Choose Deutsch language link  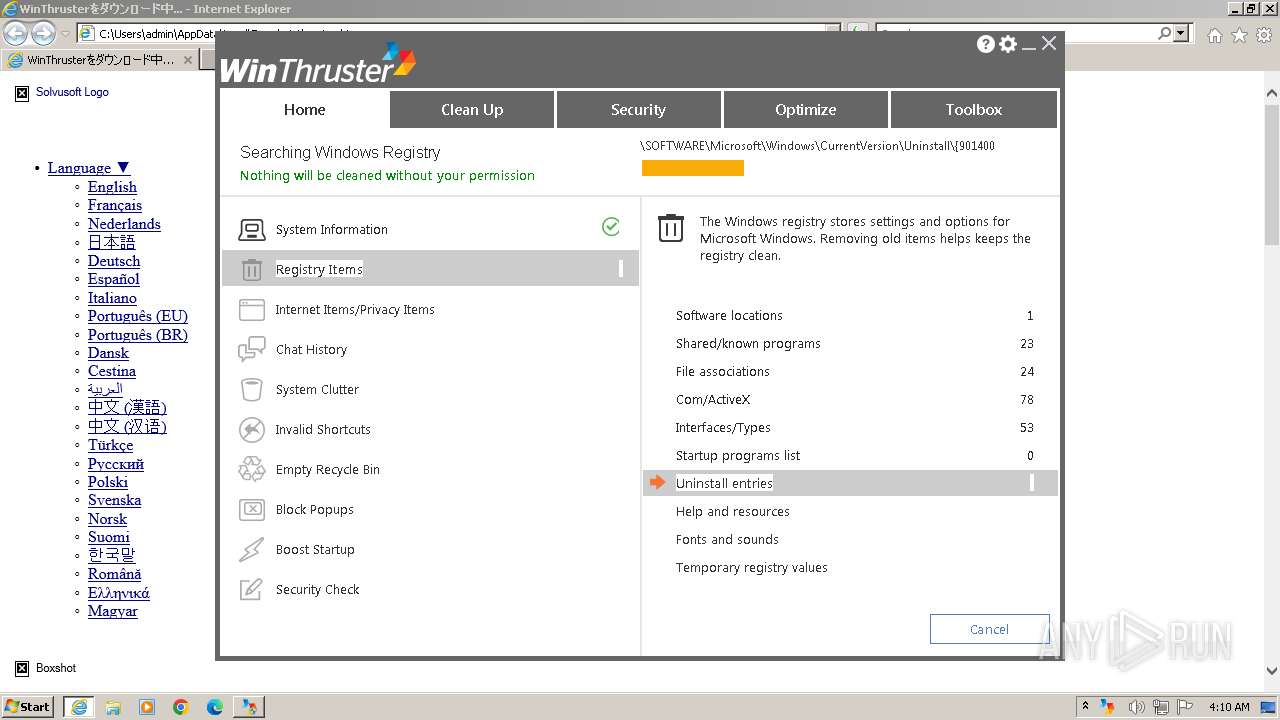pyautogui.click(x=114, y=261)
